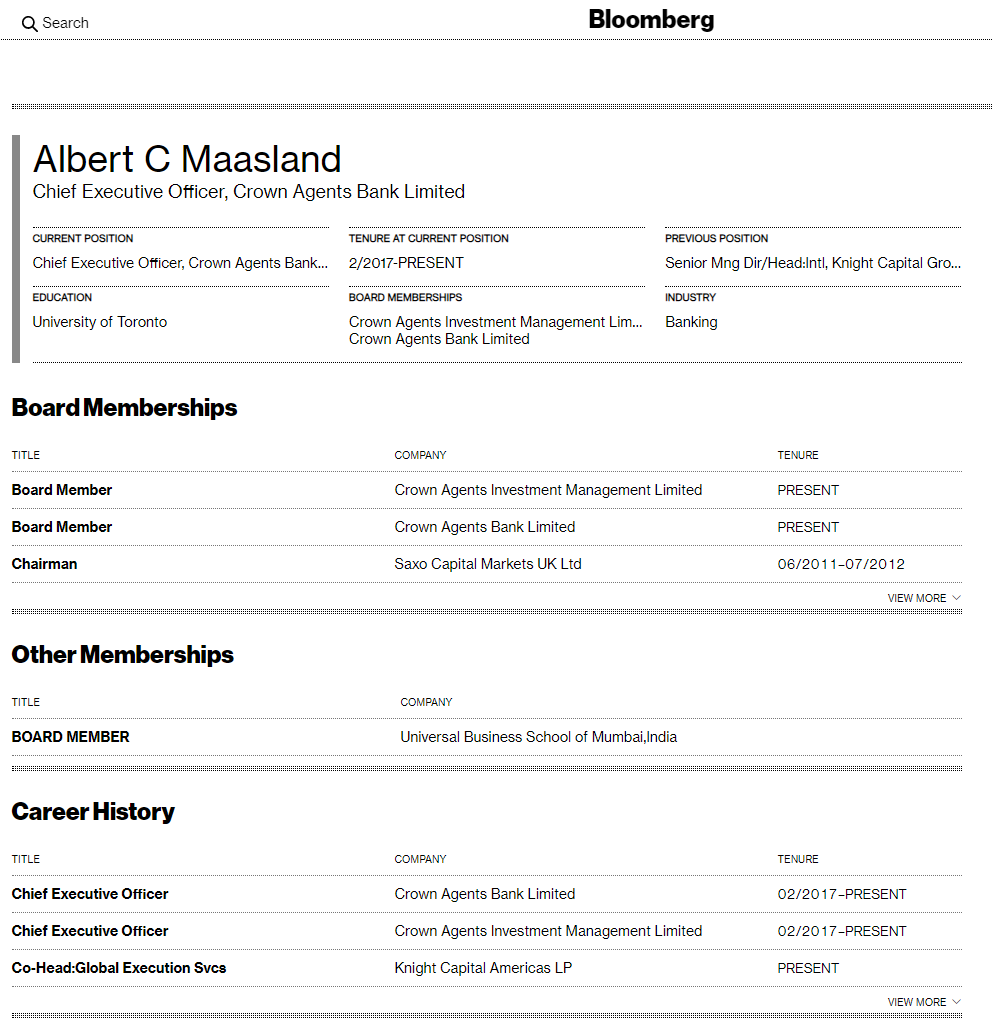
Task: Expand View More under Board Memberships
Action: pos(924,598)
